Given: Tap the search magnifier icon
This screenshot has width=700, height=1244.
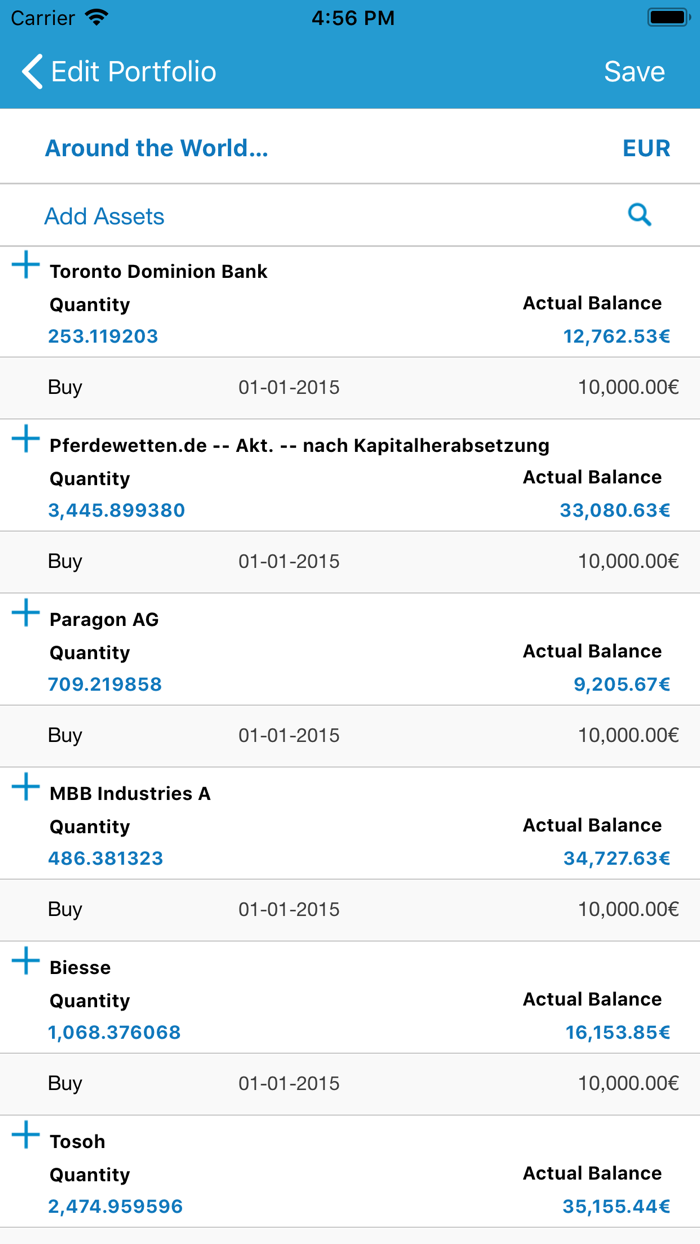Looking at the screenshot, I should (x=639, y=215).
